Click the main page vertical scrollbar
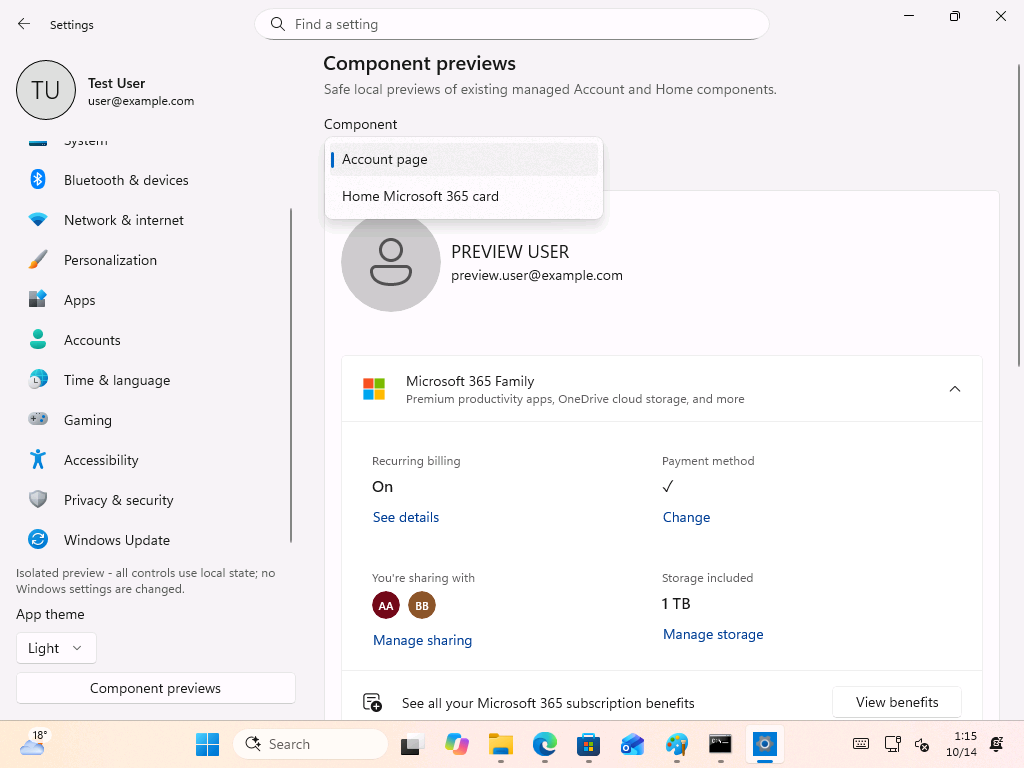1024x768 pixels. pyautogui.click(x=1019, y=216)
